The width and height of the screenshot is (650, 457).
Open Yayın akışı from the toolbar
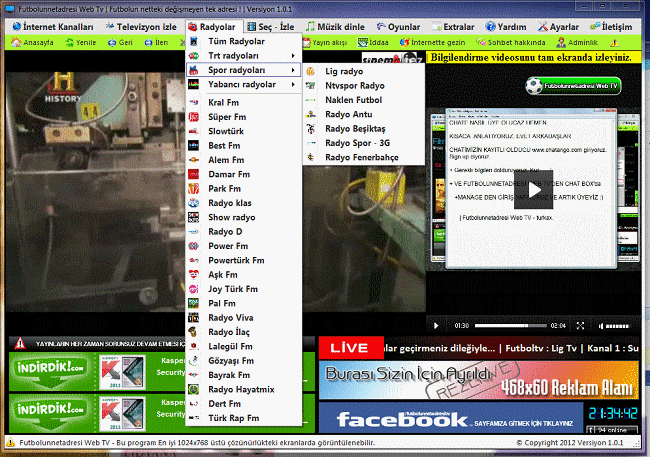click(x=325, y=42)
